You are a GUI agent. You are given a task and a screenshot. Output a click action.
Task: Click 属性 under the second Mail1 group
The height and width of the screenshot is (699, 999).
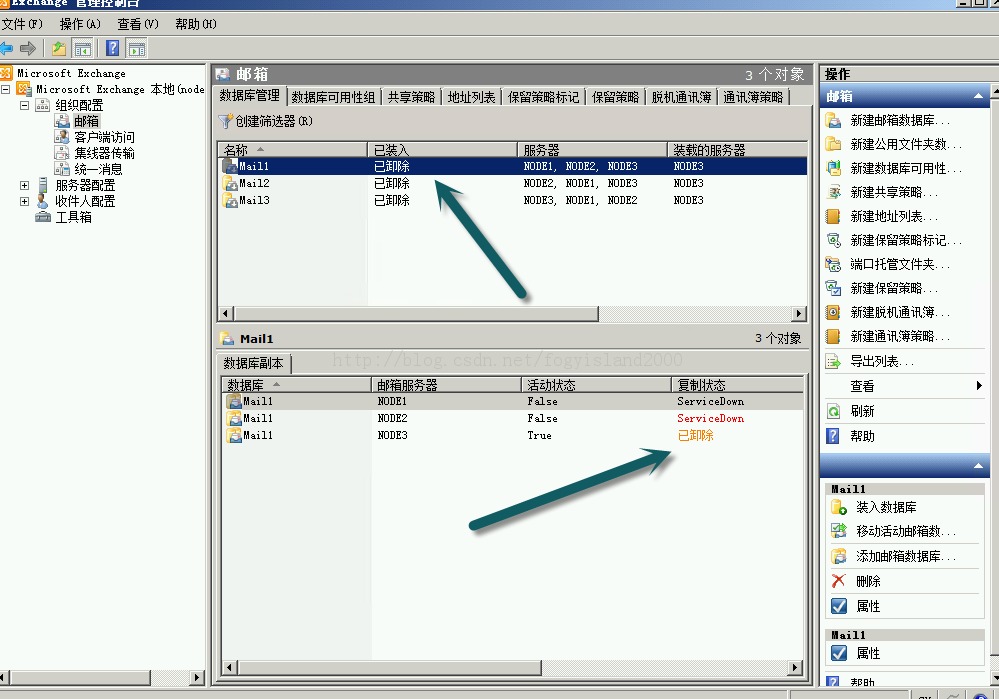pyautogui.click(x=868, y=654)
